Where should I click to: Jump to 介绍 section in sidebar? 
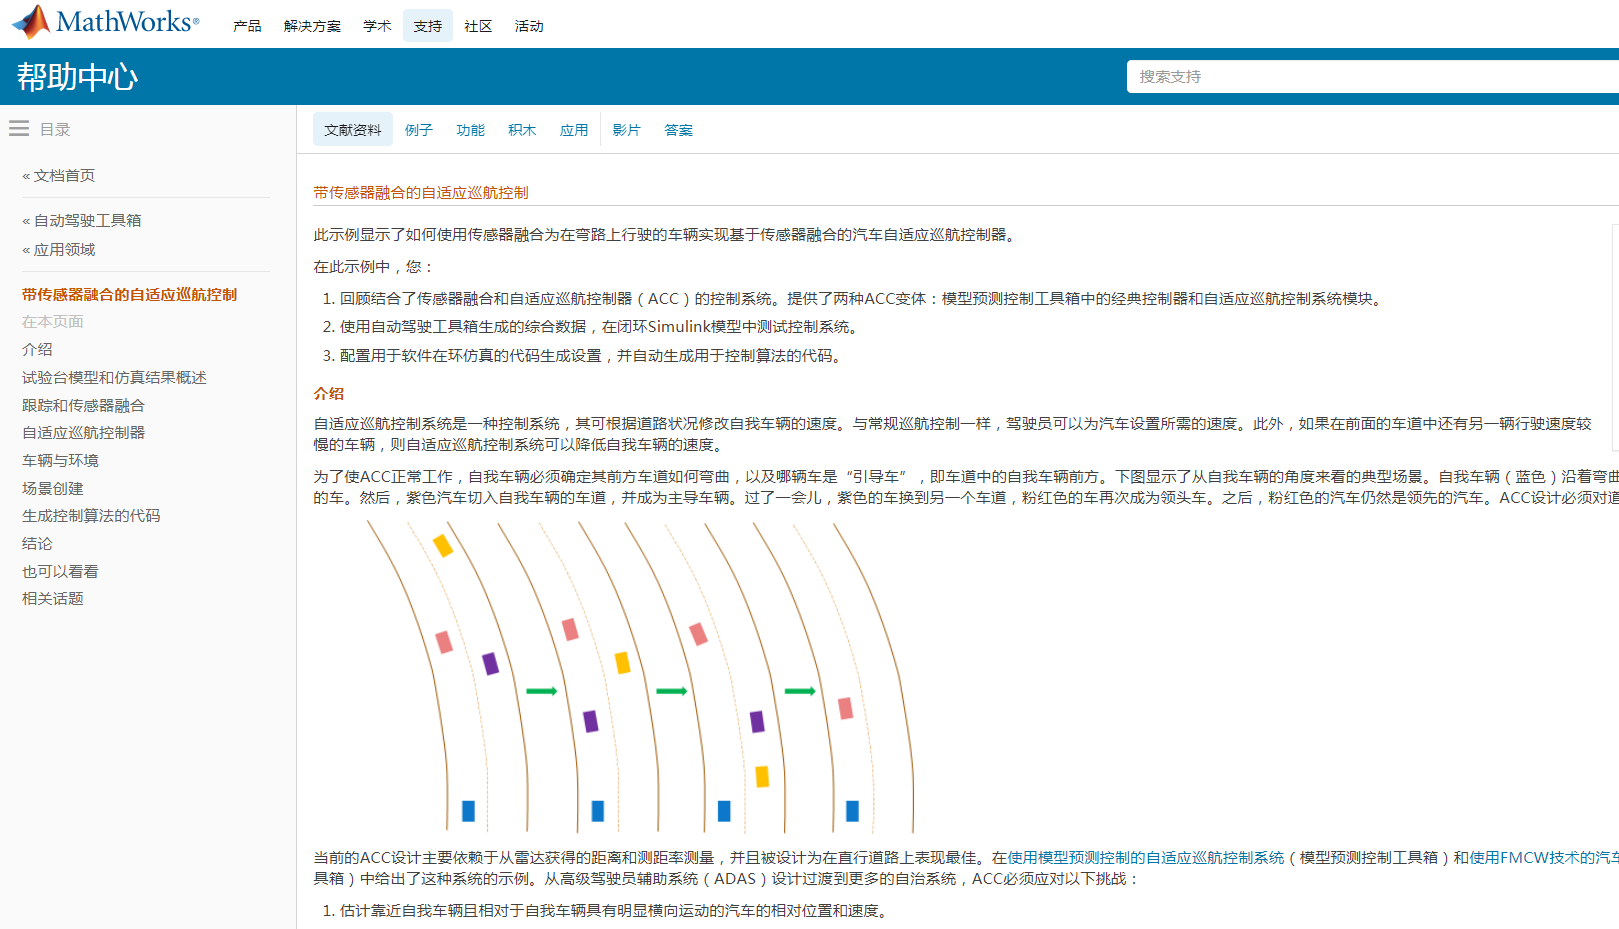tap(37, 350)
